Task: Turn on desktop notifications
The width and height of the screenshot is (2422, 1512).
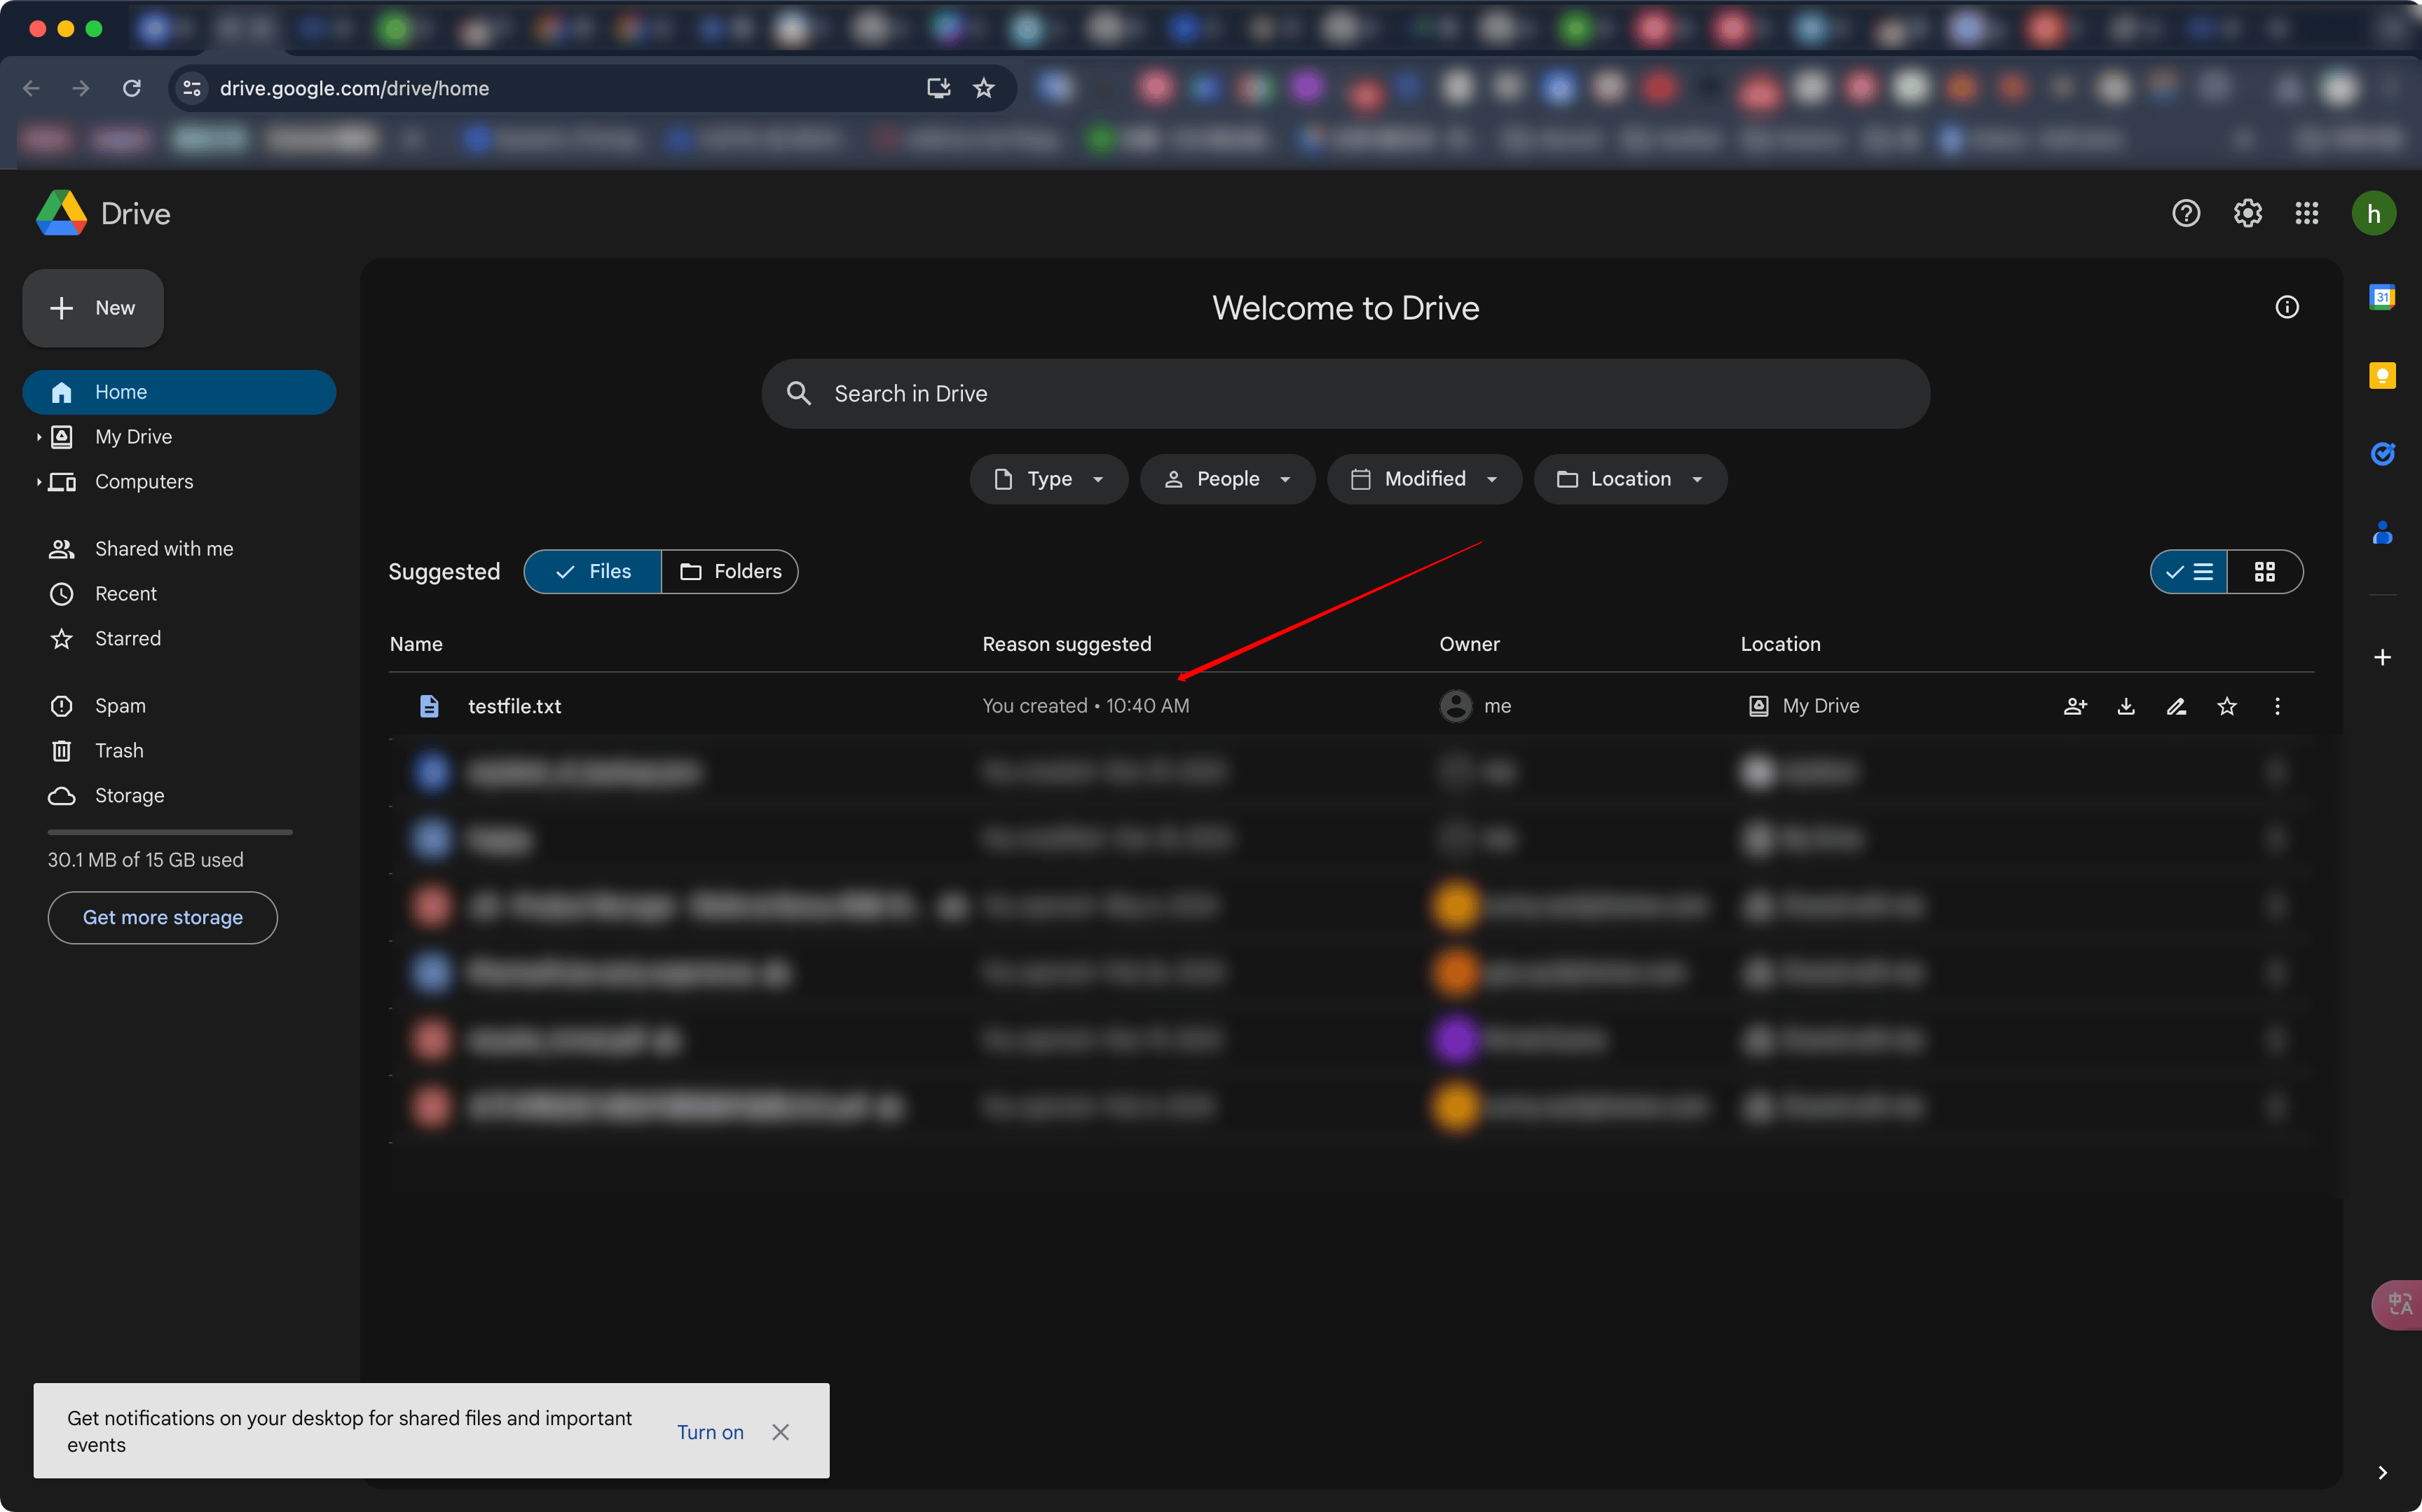Action: 710,1432
